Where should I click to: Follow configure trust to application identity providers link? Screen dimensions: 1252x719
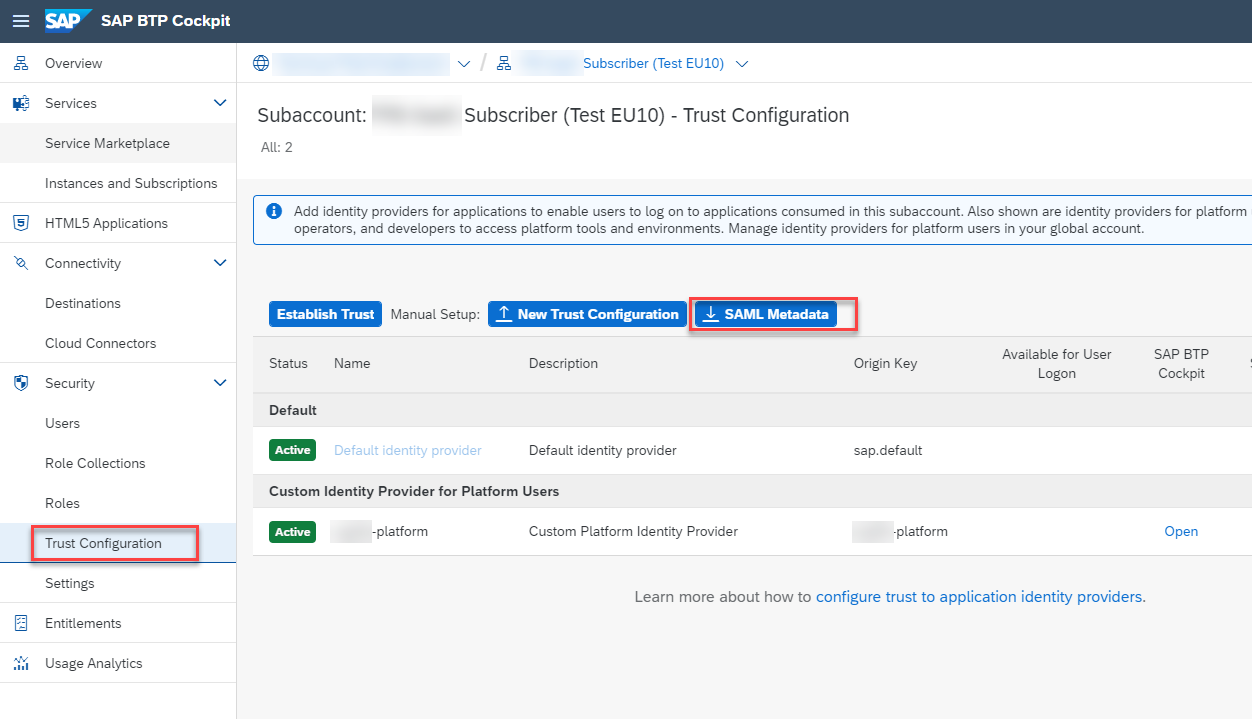pyautogui.click(x=981, y=597)
